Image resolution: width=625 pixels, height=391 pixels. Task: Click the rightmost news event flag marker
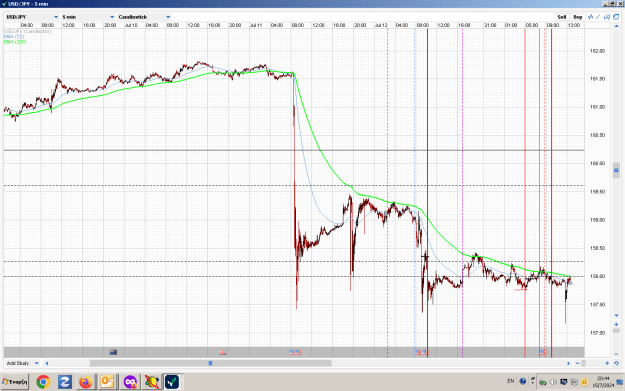[x=543, y=352]
